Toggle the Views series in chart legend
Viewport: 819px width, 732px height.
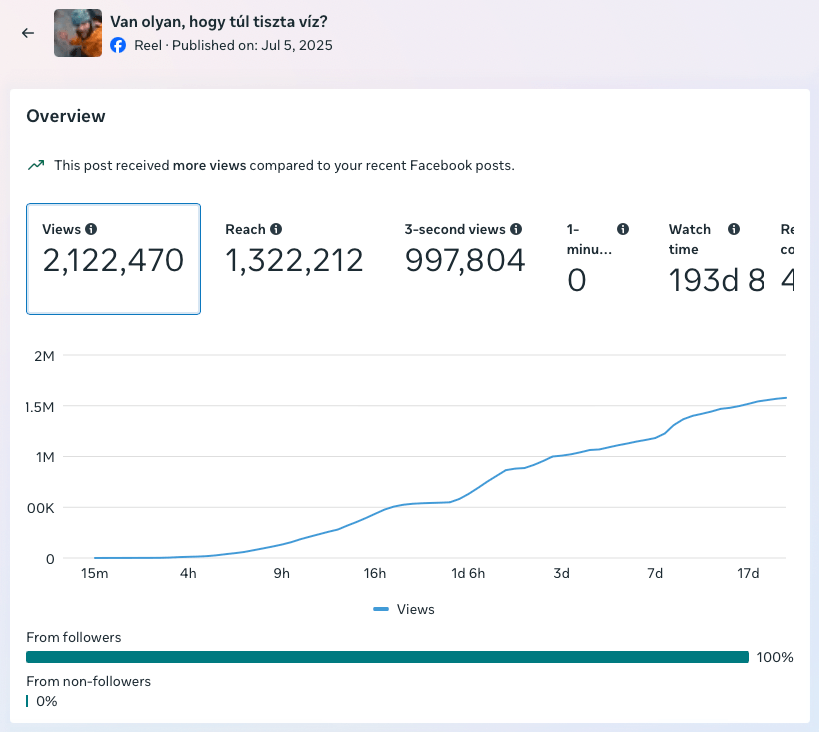tap(404, 609)
